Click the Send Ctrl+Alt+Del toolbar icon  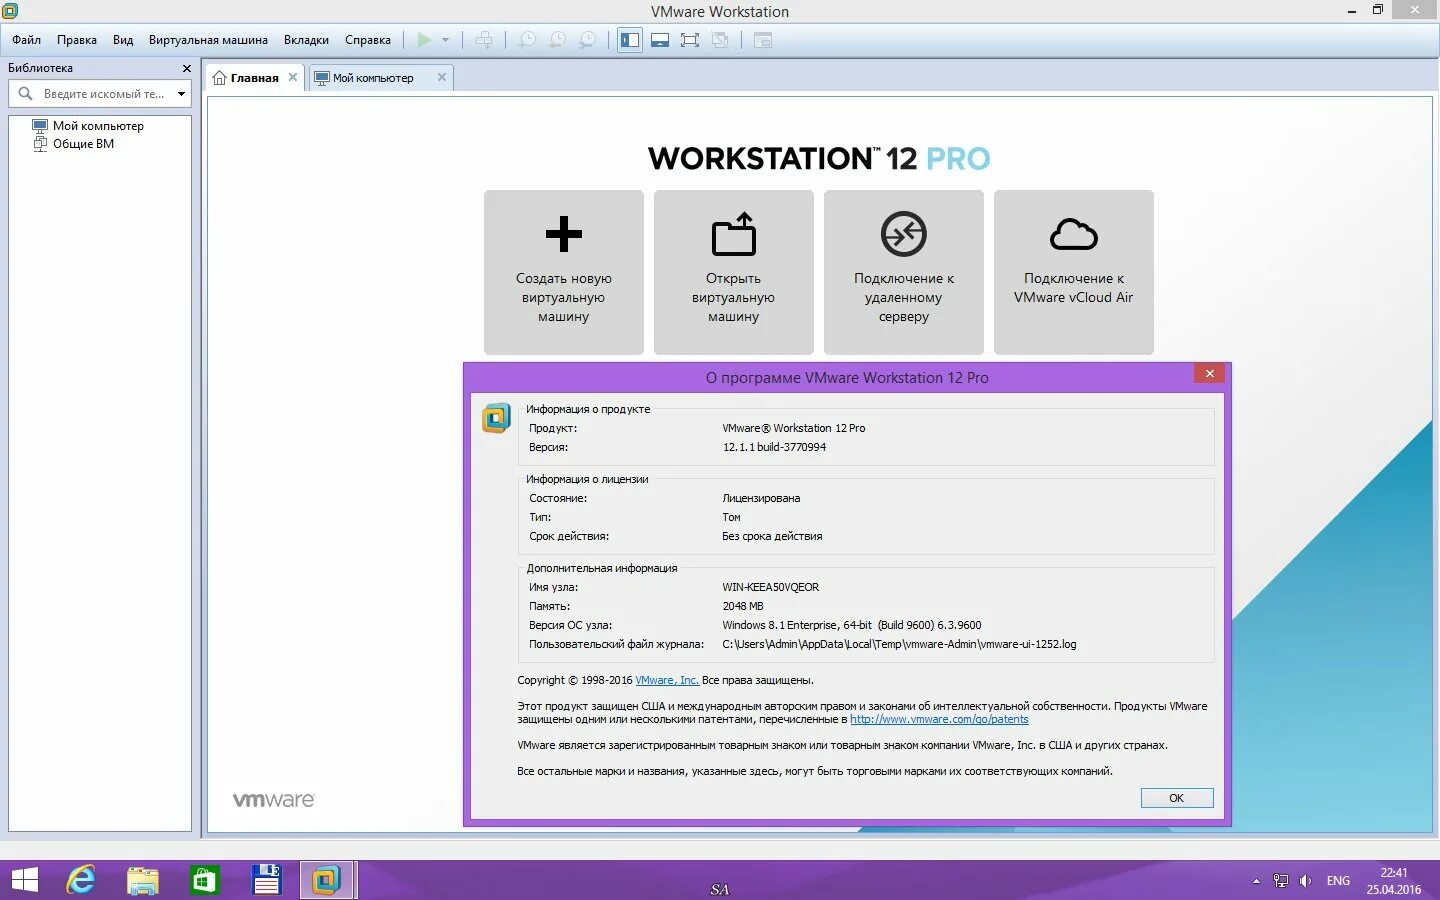484,40
